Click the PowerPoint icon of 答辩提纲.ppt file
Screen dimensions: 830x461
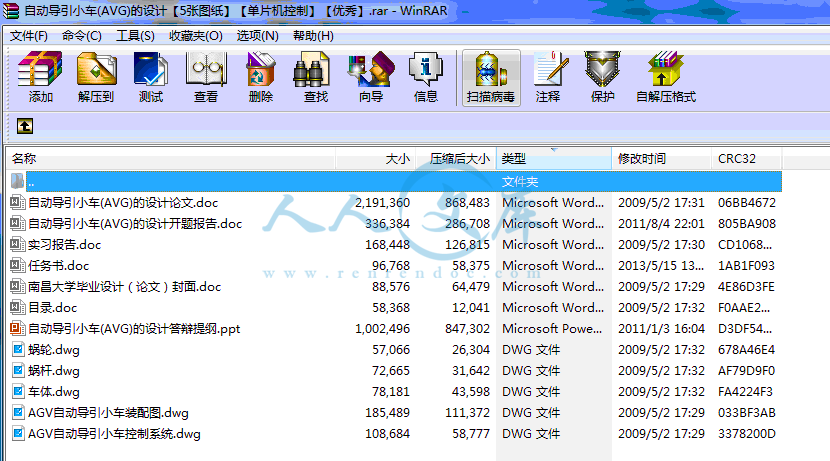pyautogui.click(x=17, y=329)
